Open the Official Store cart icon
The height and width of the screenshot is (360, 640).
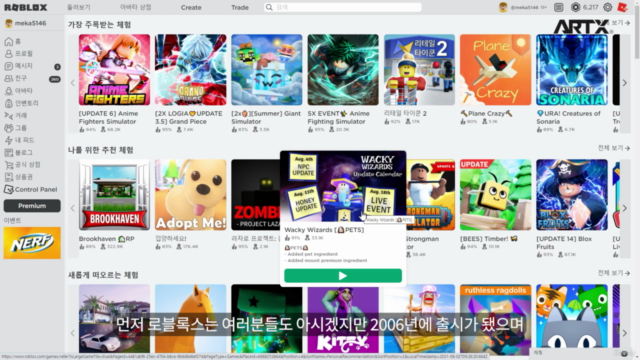pos(9,165)
